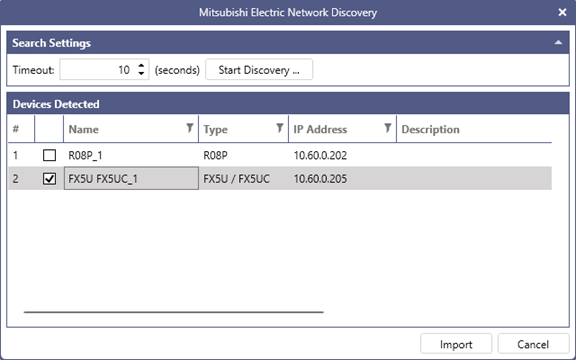
Task: Select the R08P_1 name cell
Action: [131, 155]
